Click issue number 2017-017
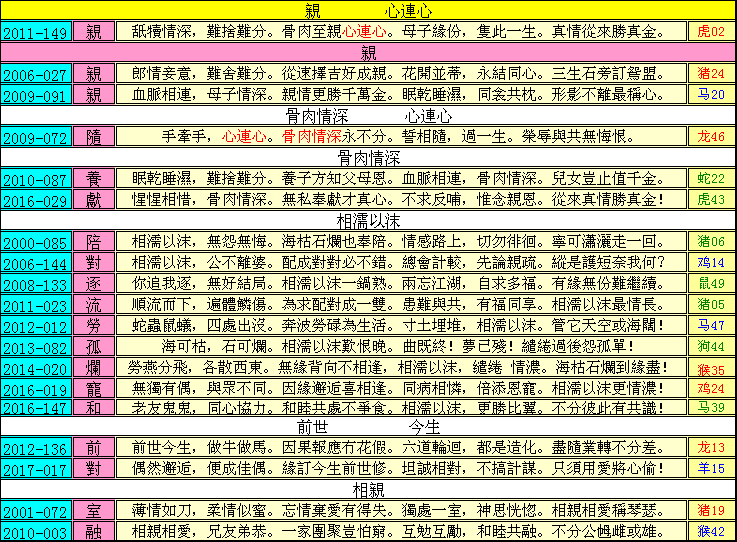 [x=36, y=468]
